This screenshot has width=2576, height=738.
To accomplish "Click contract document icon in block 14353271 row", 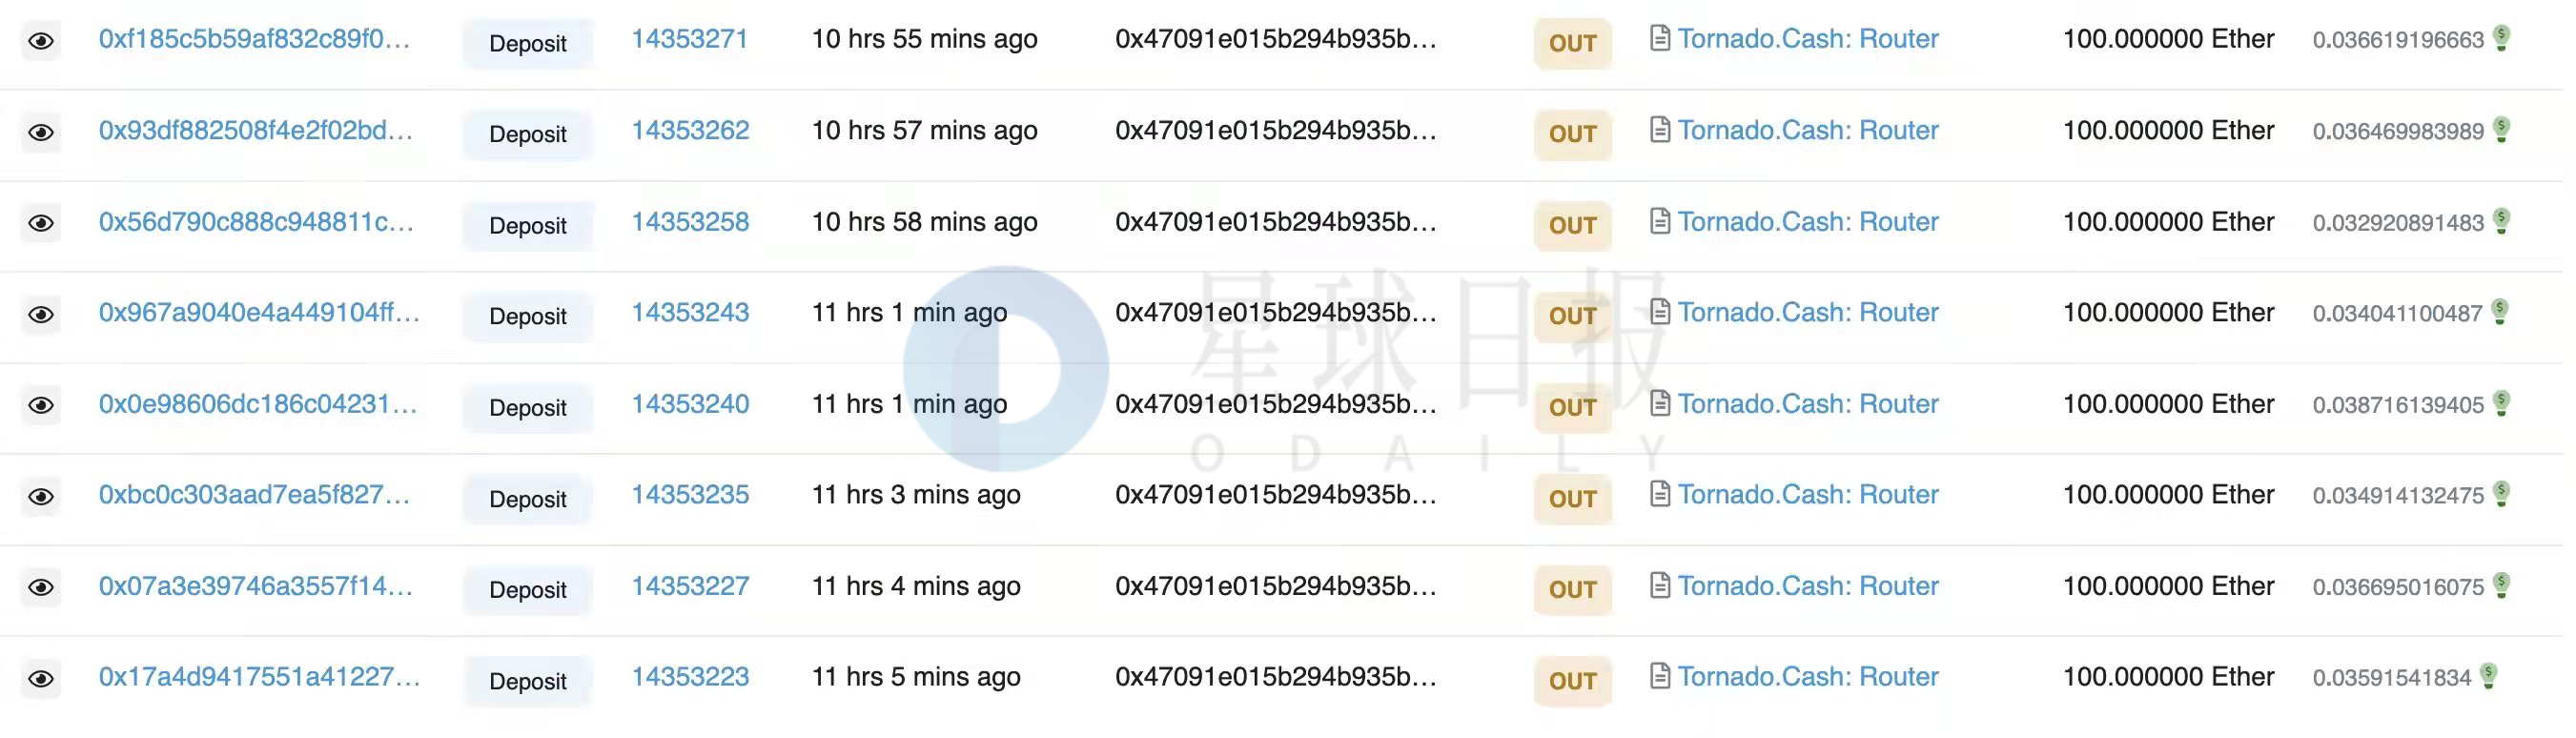I will (x=1659, y=39).
